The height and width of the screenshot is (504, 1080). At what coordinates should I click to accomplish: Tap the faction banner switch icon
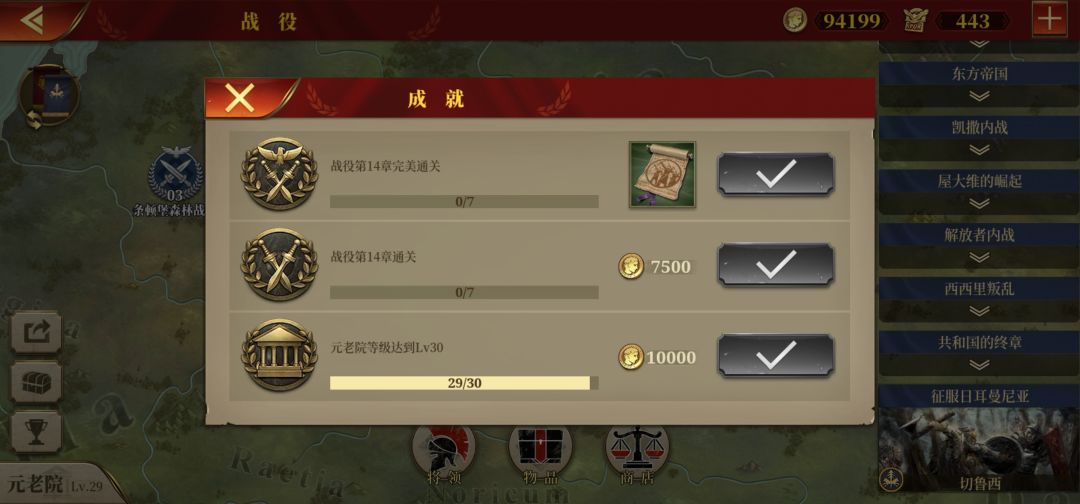49,96
